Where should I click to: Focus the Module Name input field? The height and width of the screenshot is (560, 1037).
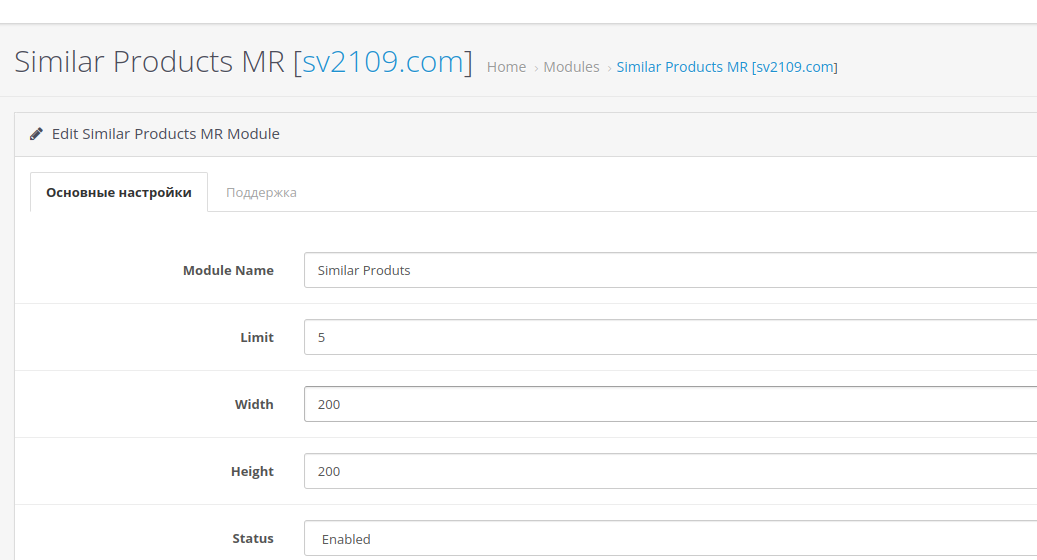pyautogui.click(x=671, y=270)
